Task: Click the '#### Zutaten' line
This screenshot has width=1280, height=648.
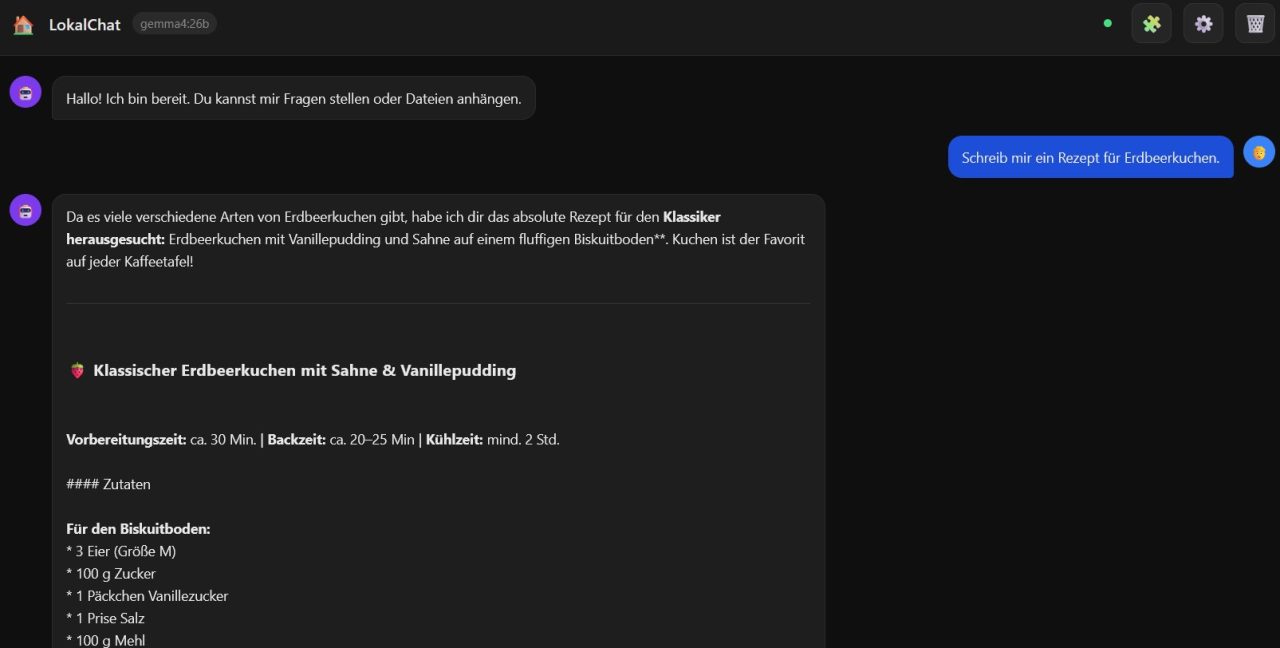Action: pos(108,484)
